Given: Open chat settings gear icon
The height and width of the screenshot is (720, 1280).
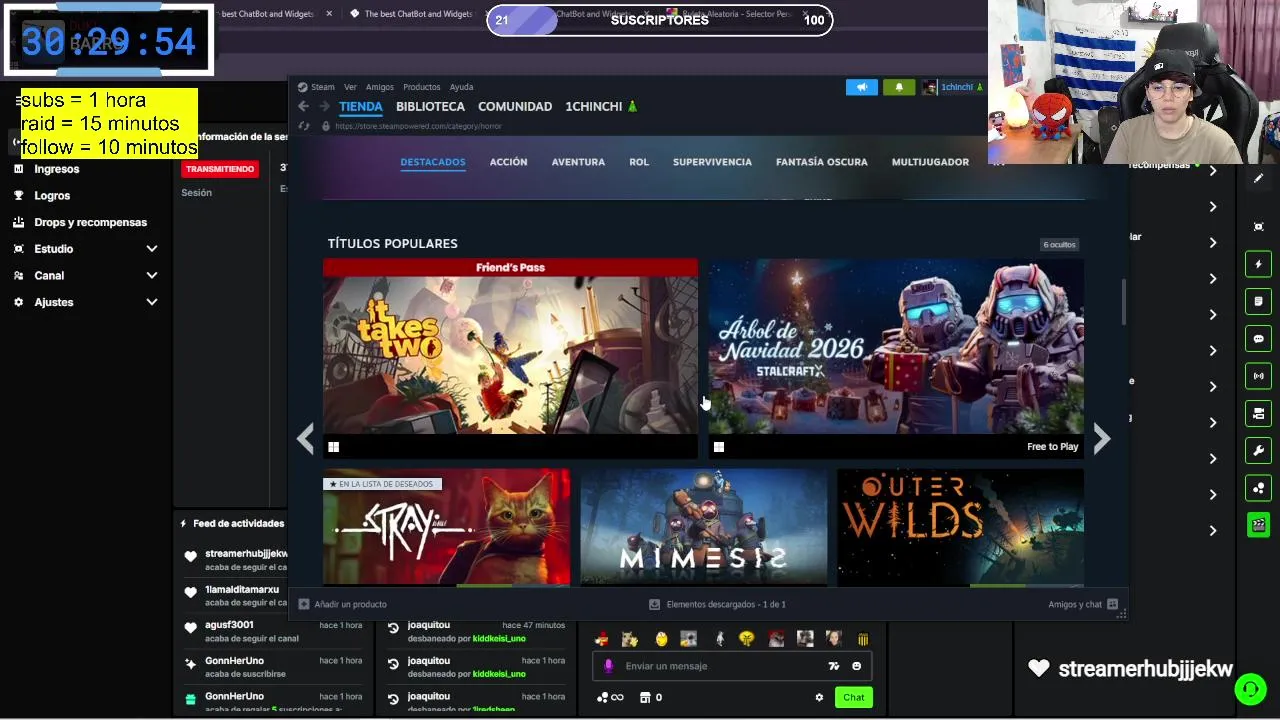Looking at the screenshot, I should 819,698.
